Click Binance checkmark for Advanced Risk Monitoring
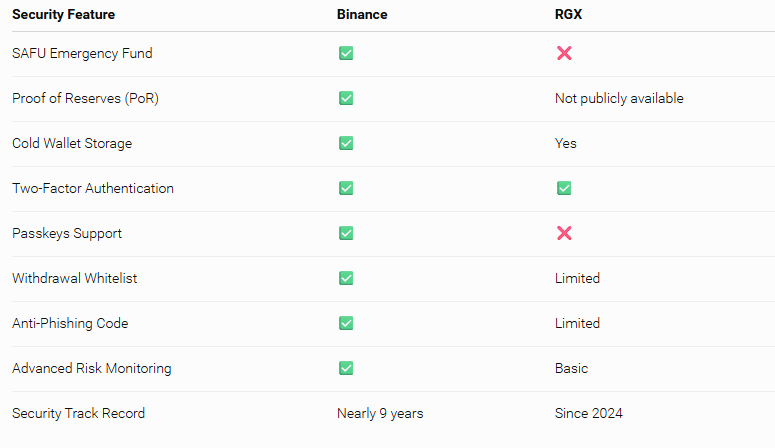The height and width of the screenshot is (448, 775). [346, 368]
